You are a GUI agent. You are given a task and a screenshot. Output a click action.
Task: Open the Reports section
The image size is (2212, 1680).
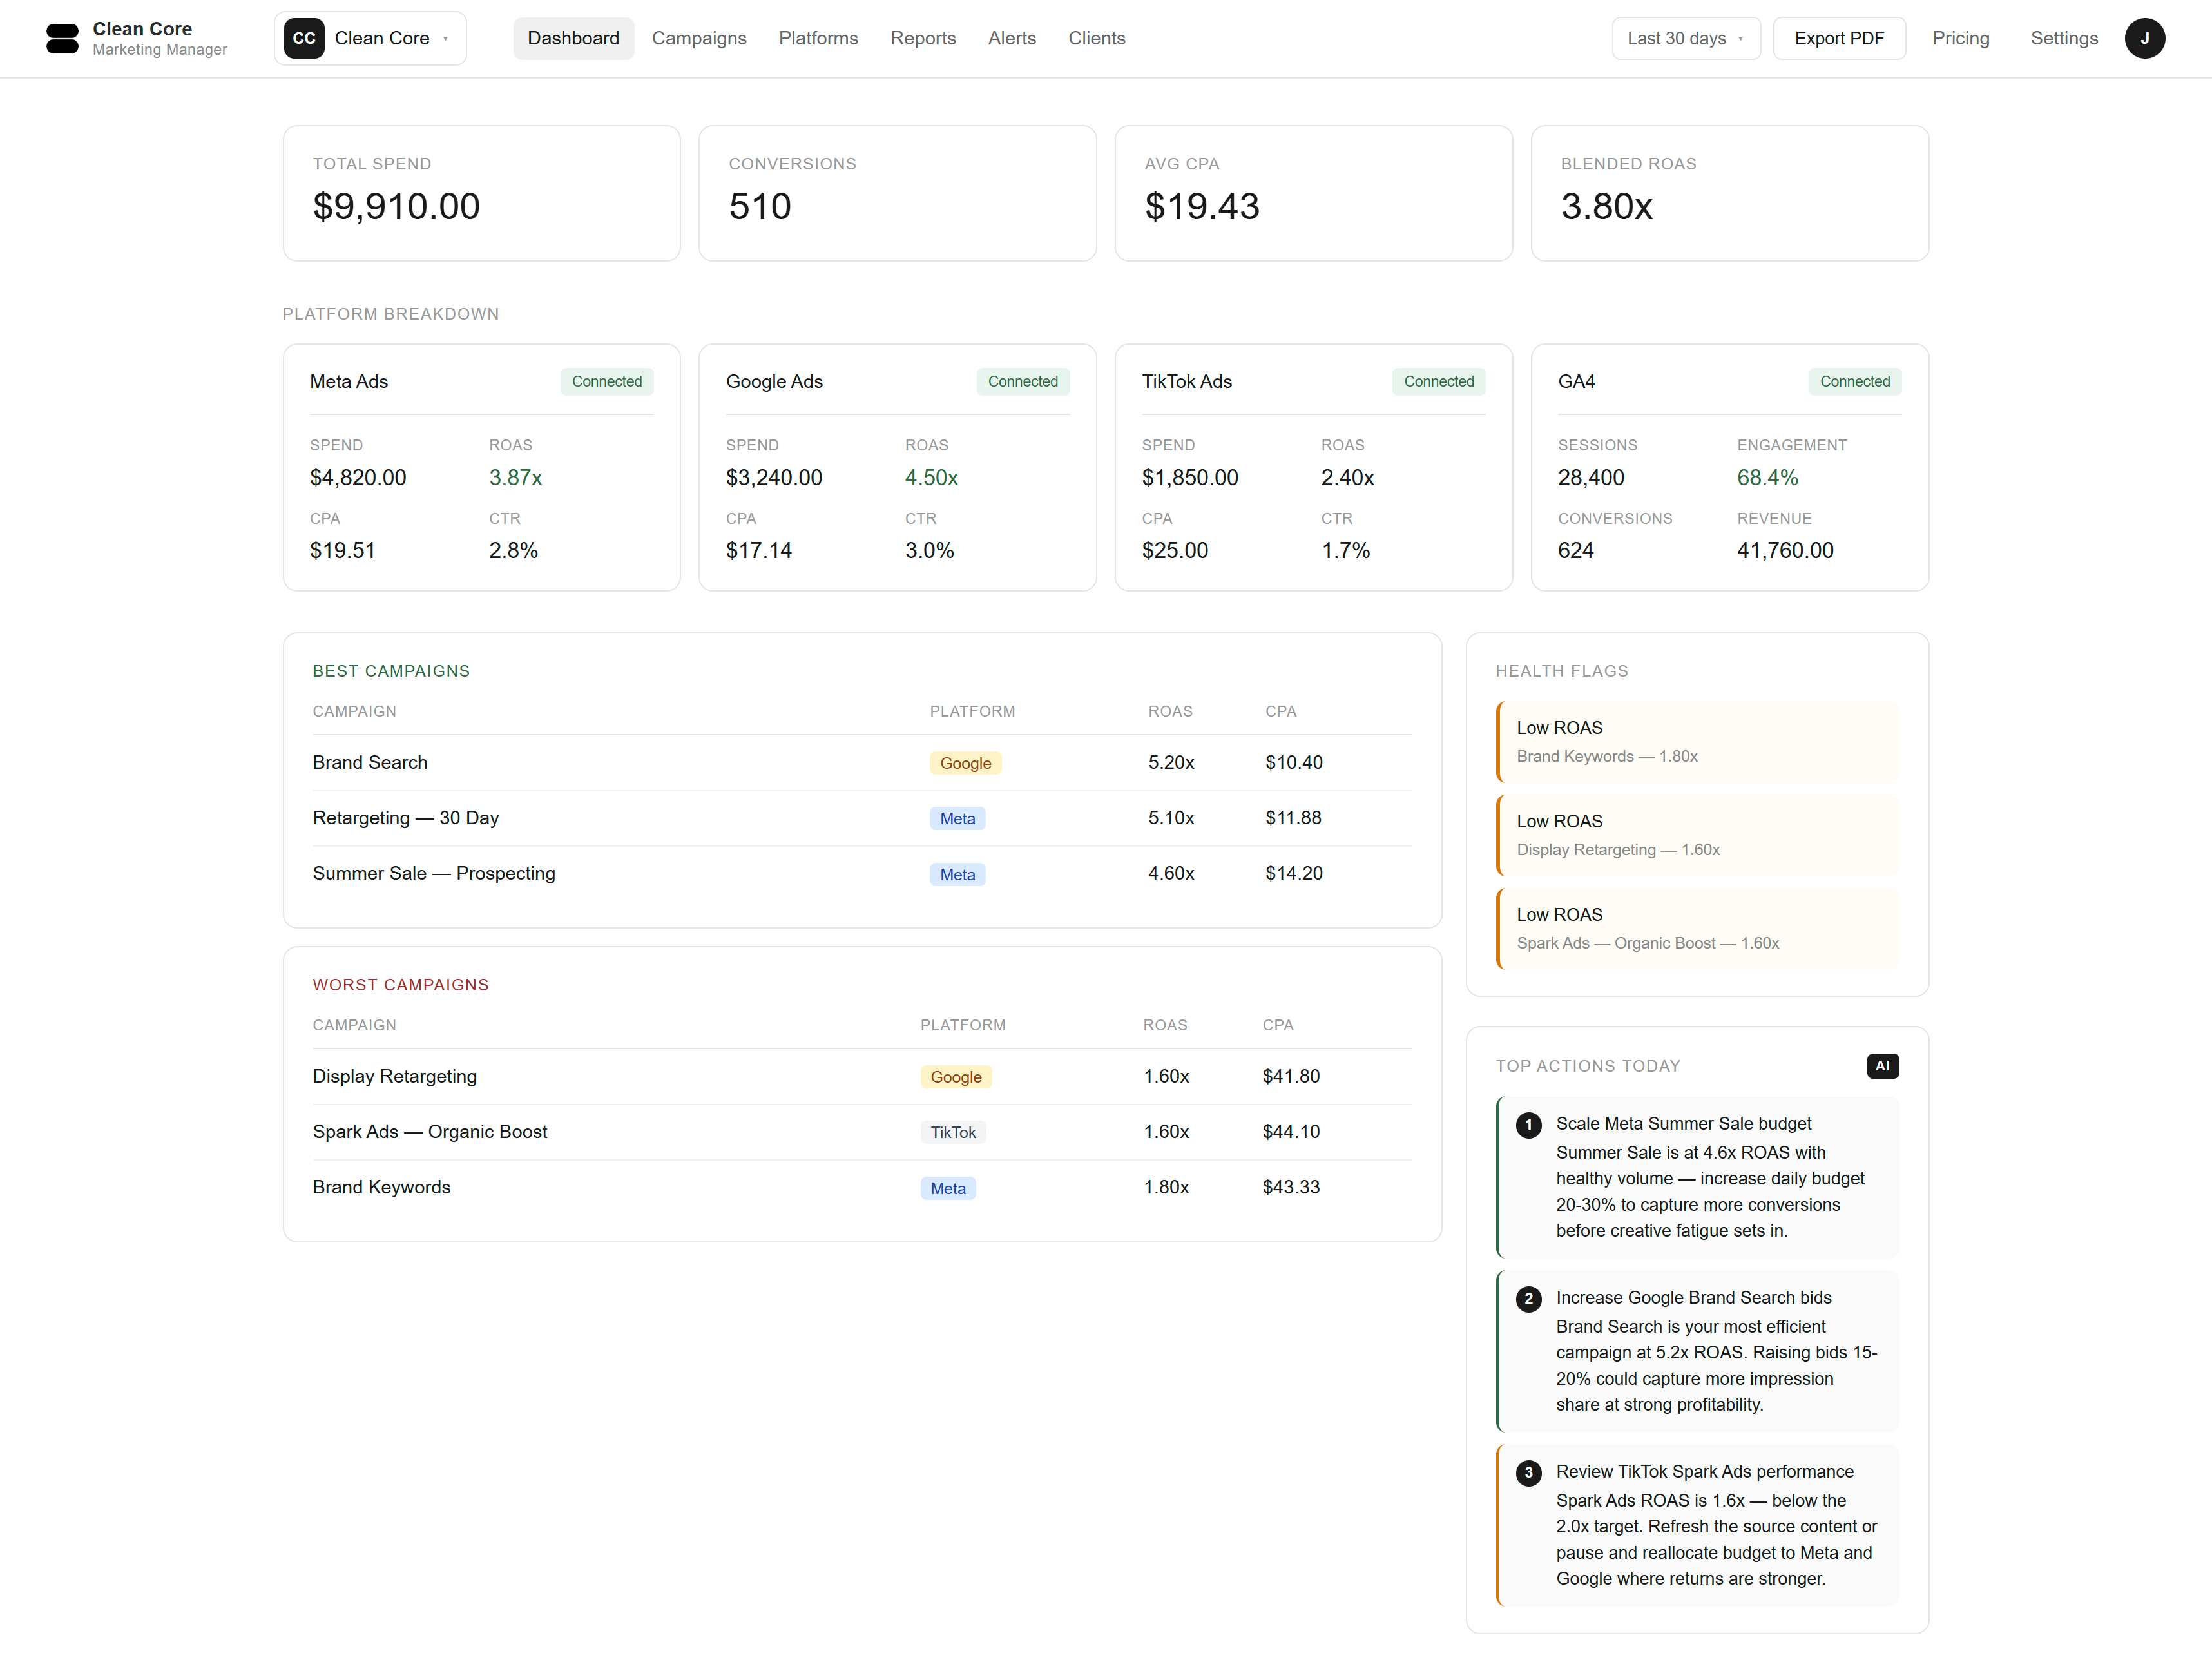(923, 38)
